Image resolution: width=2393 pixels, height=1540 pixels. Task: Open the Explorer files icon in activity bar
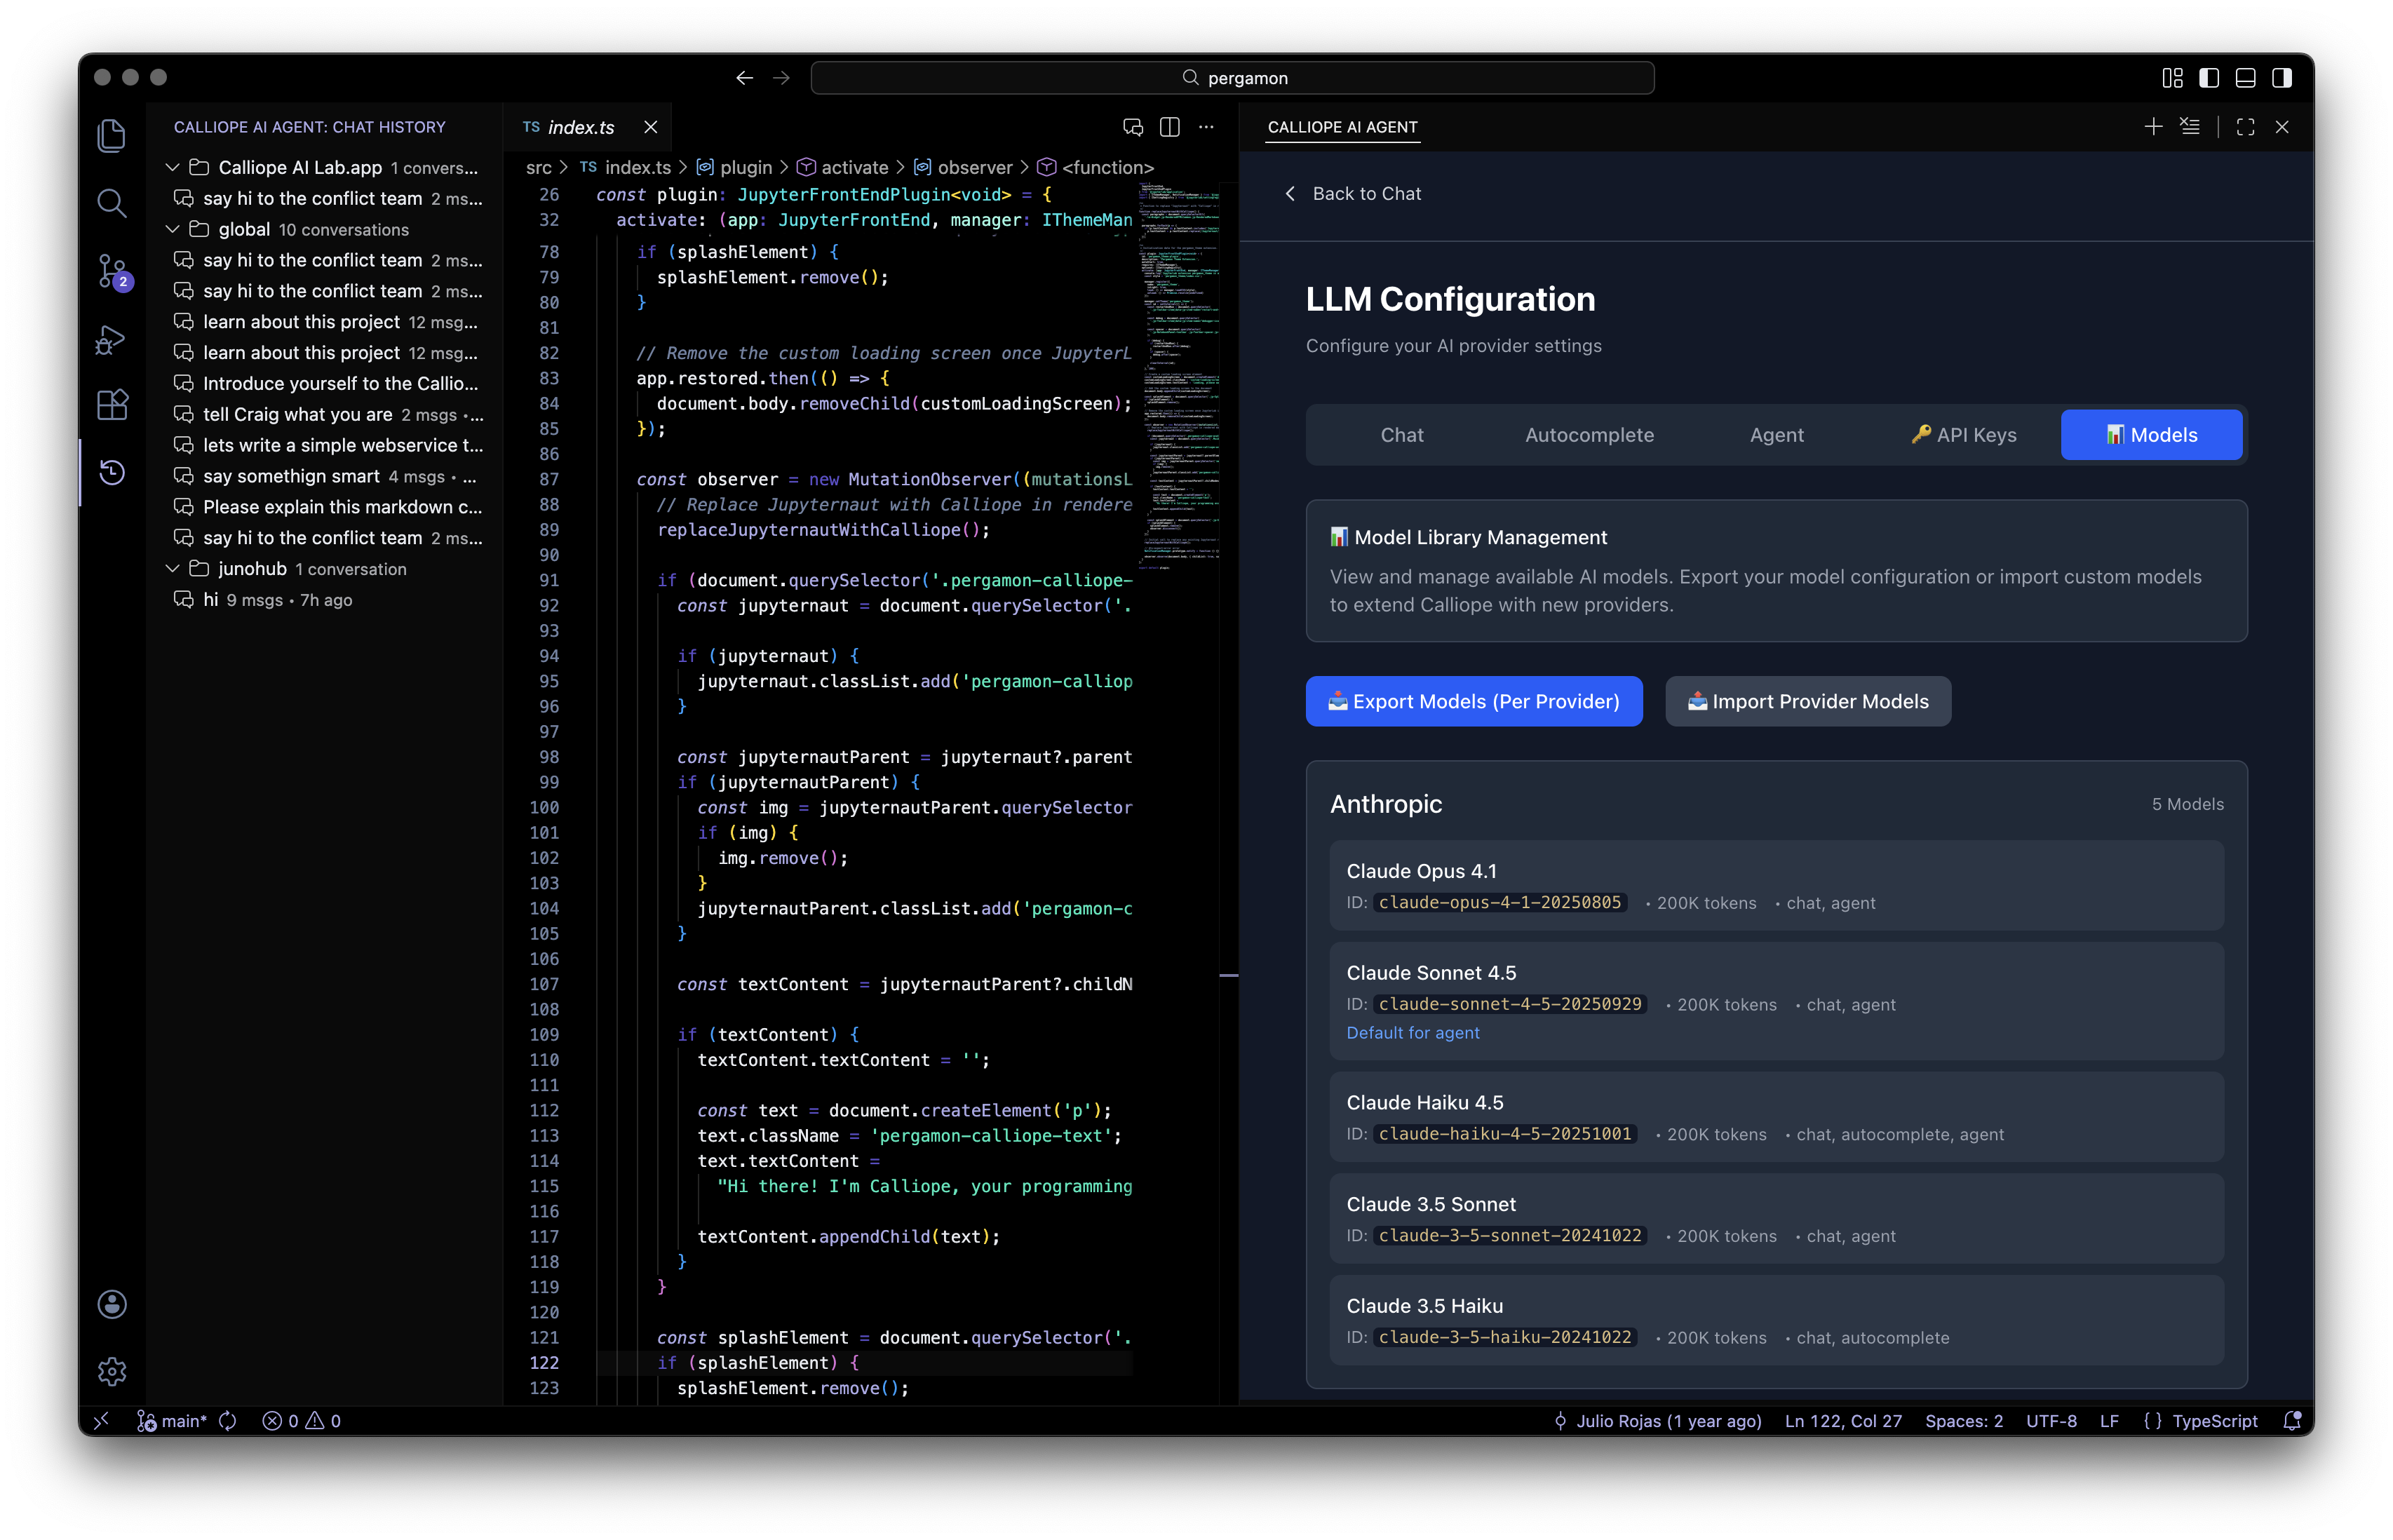[112, 135]
